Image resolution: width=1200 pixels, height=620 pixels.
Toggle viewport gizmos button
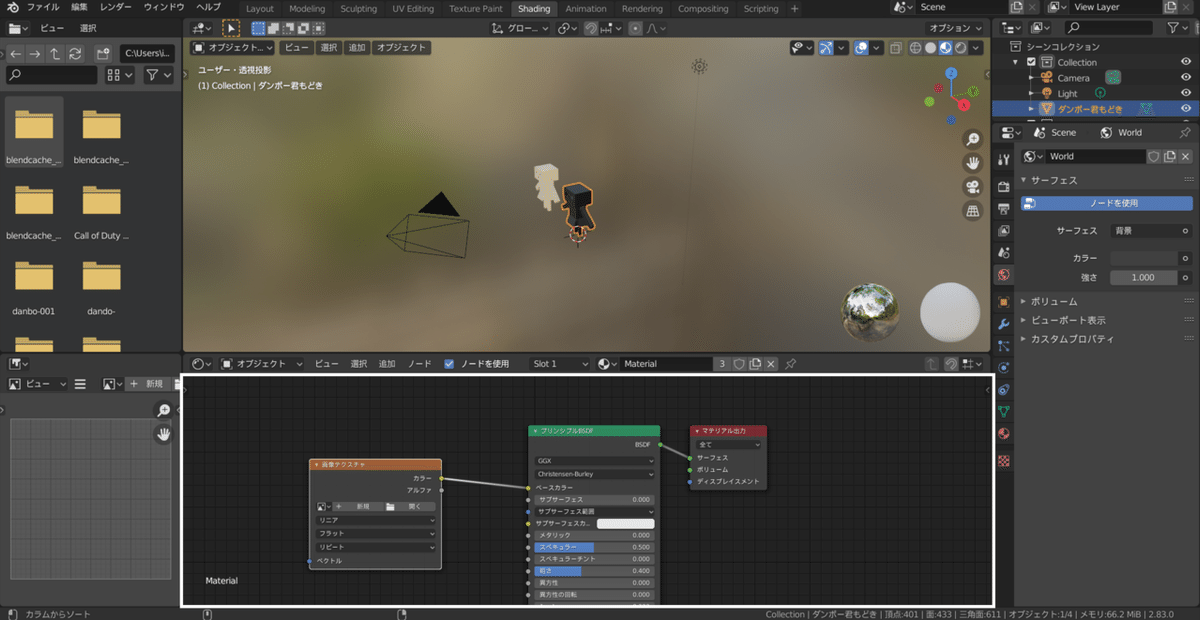click(827, 47)
